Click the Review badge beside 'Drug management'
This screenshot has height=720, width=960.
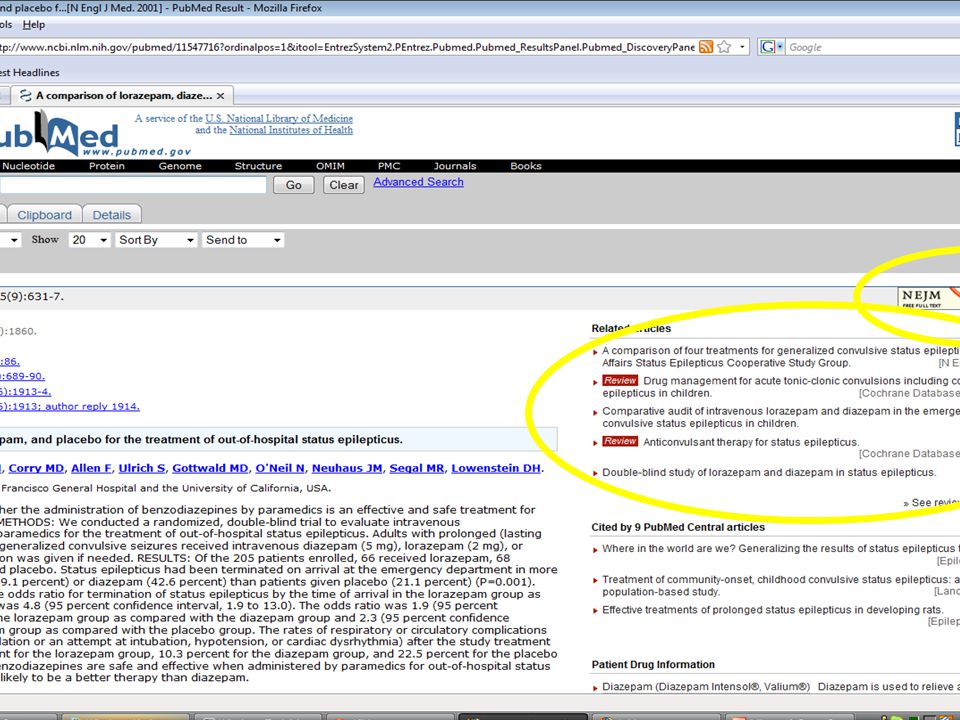[620, 381]
